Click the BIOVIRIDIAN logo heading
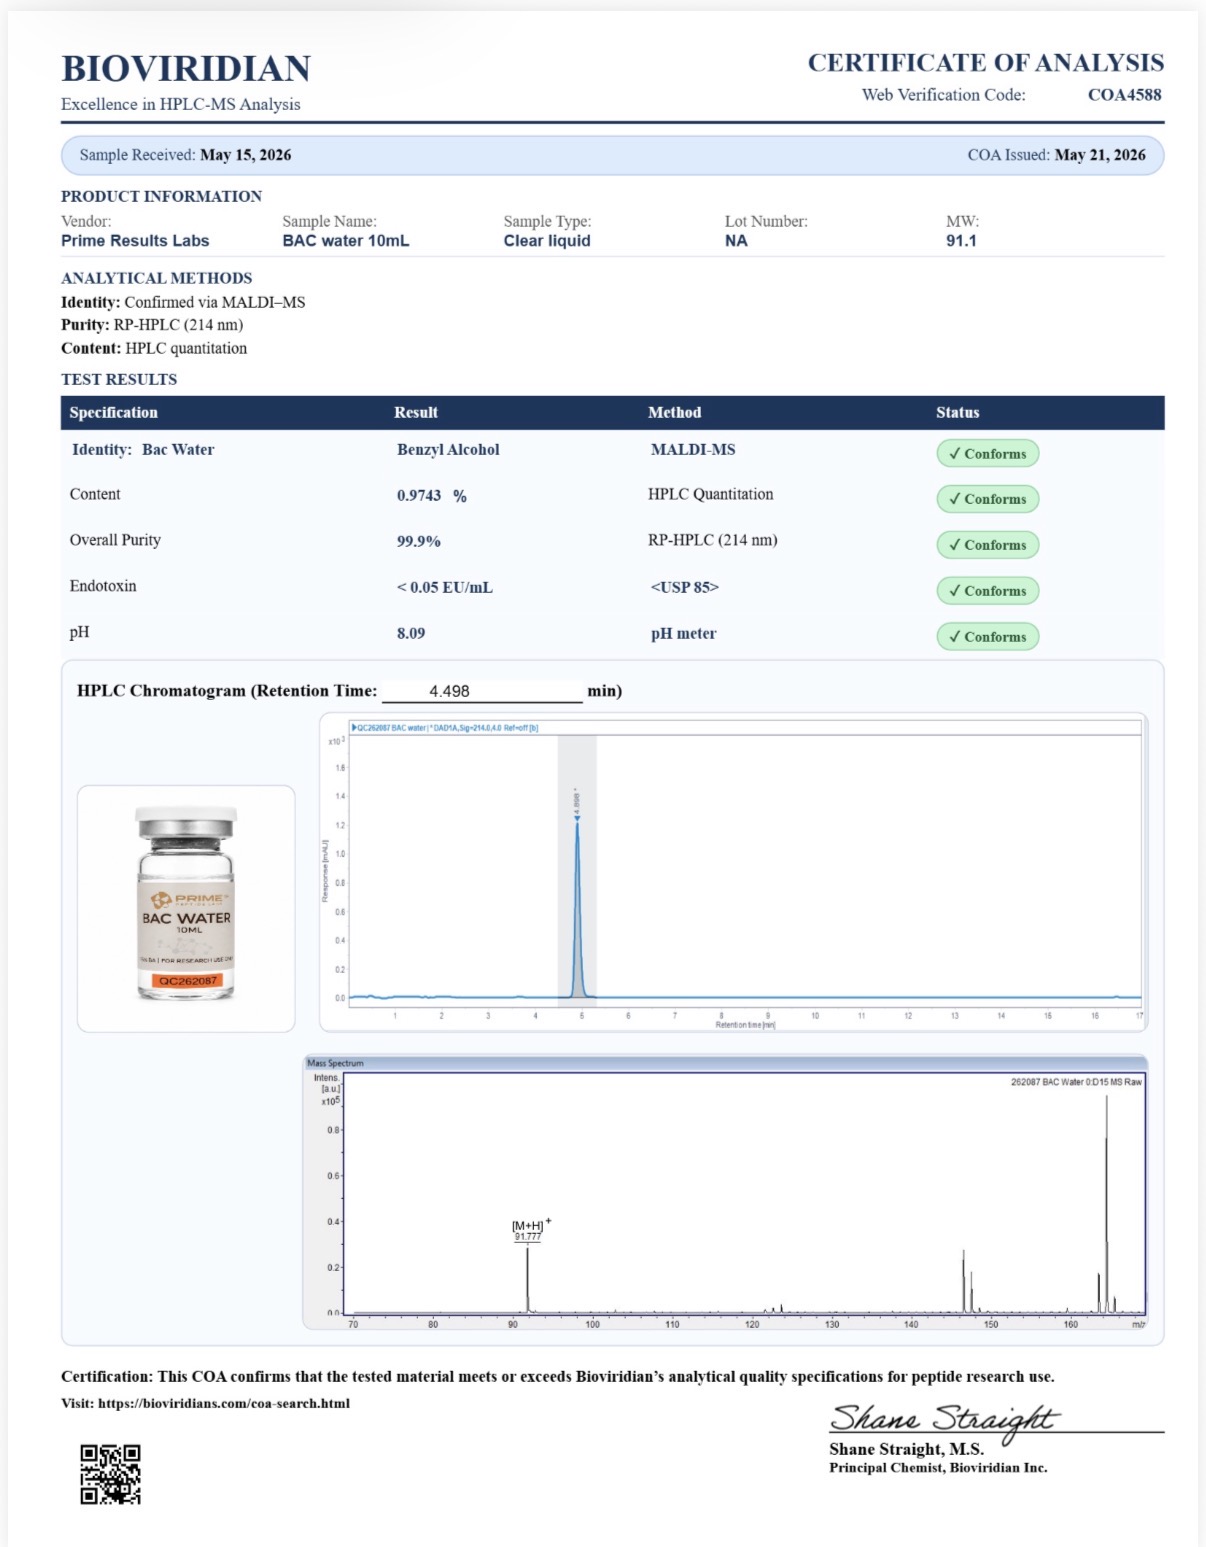This screenshot has height=1547, width=1206. click(186, 68)
